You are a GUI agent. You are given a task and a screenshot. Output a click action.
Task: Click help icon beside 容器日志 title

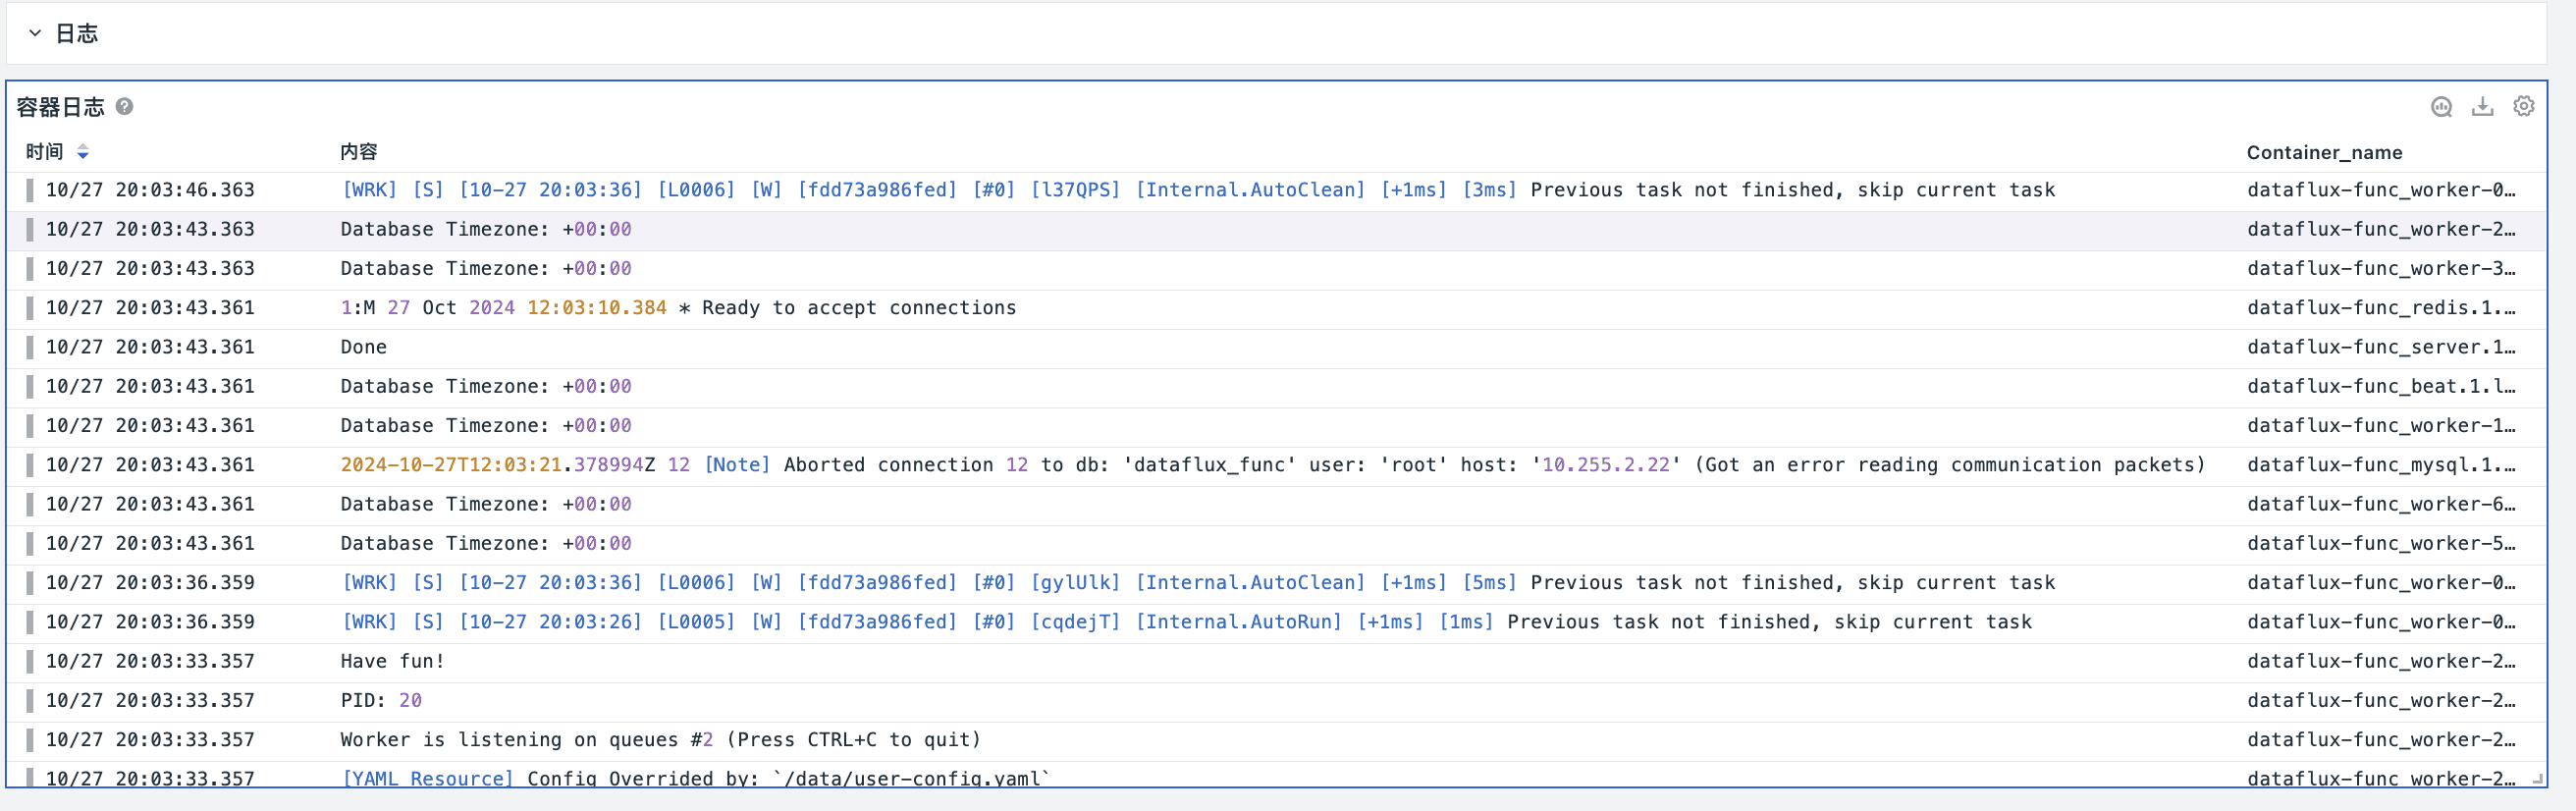(124, 106)
